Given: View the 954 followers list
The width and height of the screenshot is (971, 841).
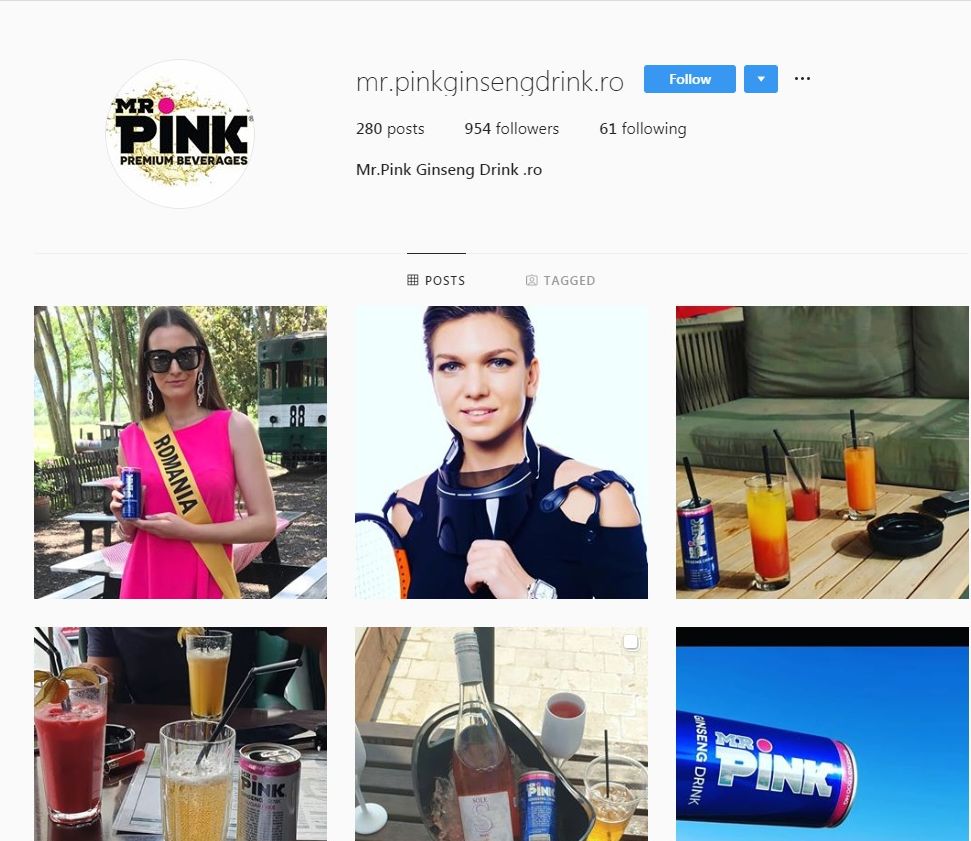Looking at the screenshot, I should (512, 129).
